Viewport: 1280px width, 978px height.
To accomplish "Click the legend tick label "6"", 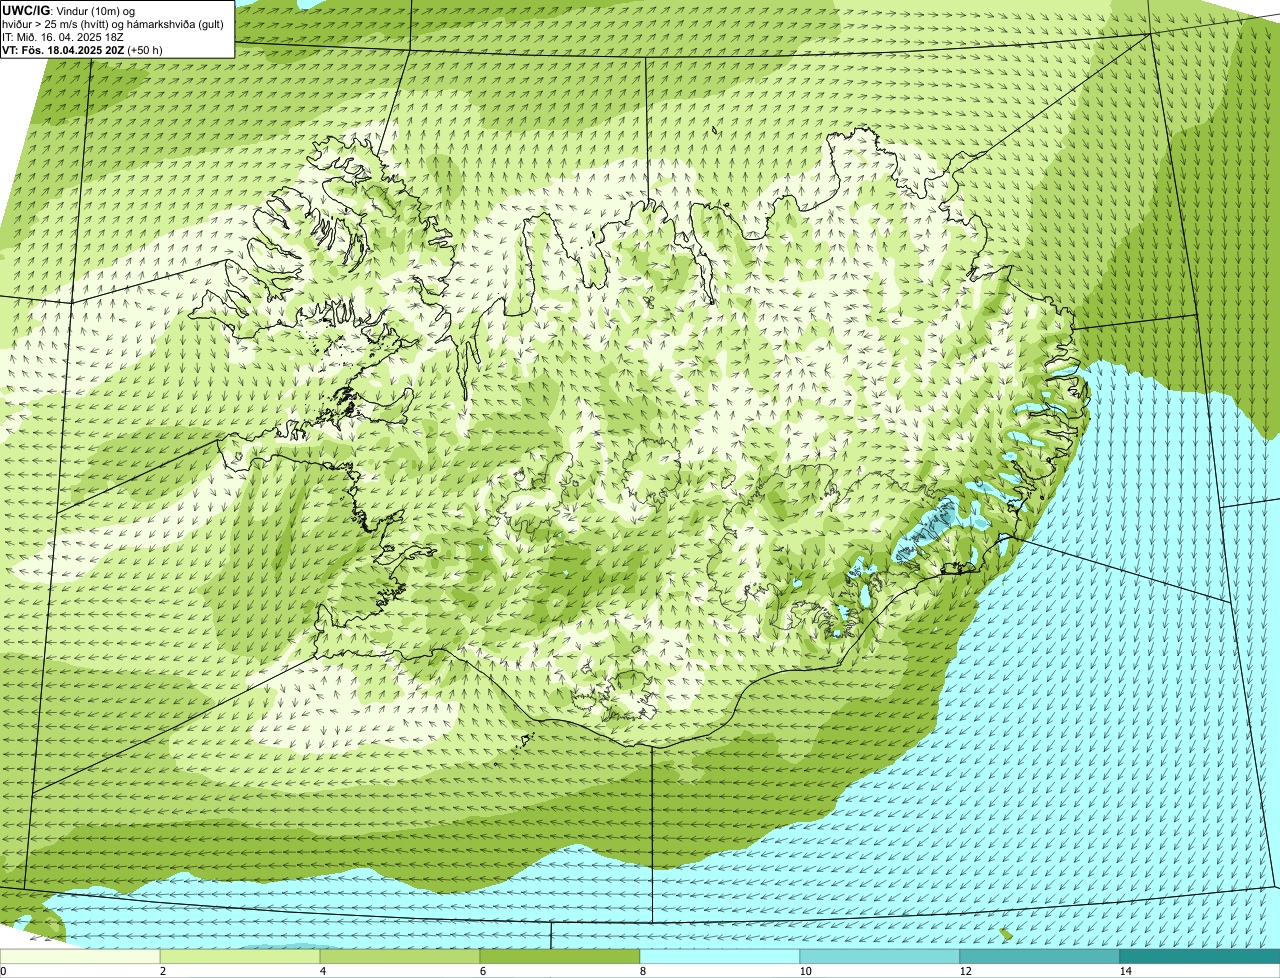I will click(x=482, y=971).
